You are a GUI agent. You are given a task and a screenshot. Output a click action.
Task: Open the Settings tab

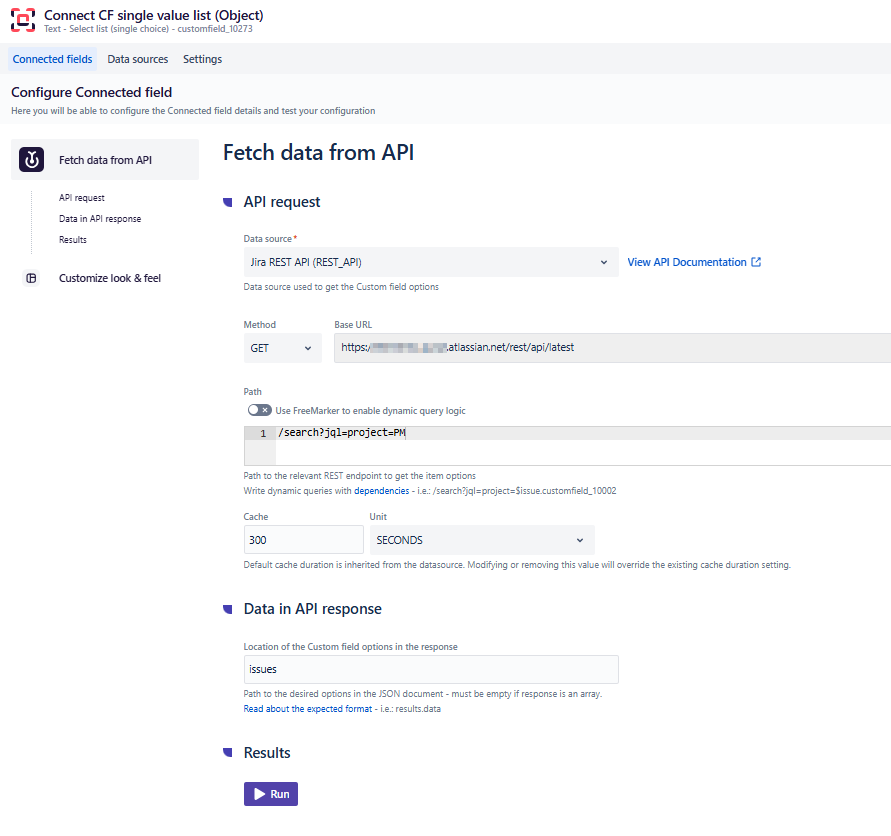click(202, 59)
